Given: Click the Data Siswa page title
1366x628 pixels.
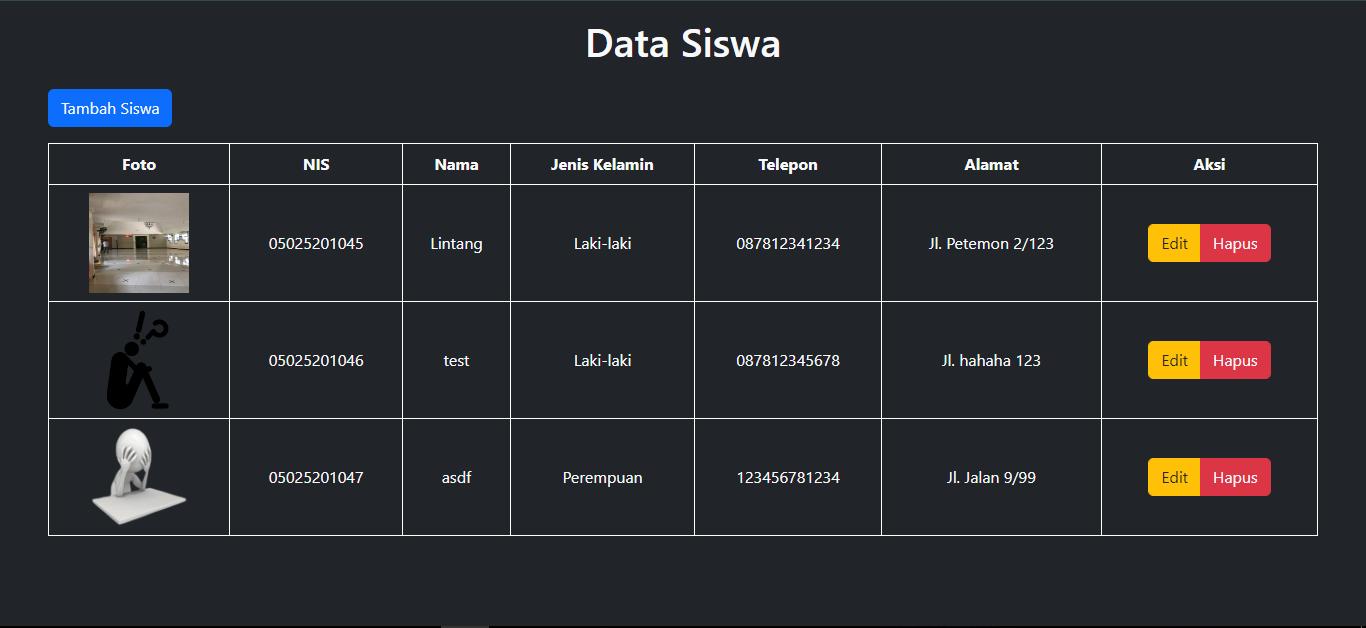Looking at the screenshot, I should tap(683, 43).
